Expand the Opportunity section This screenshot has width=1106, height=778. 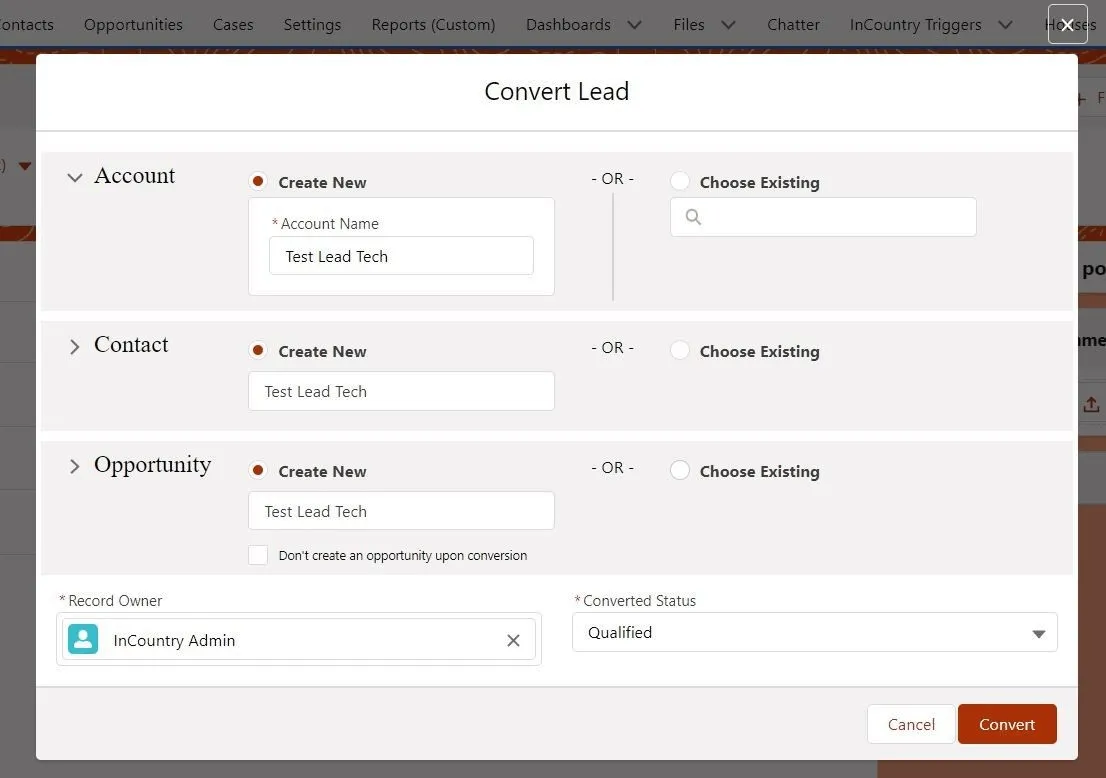coord(74,467)
